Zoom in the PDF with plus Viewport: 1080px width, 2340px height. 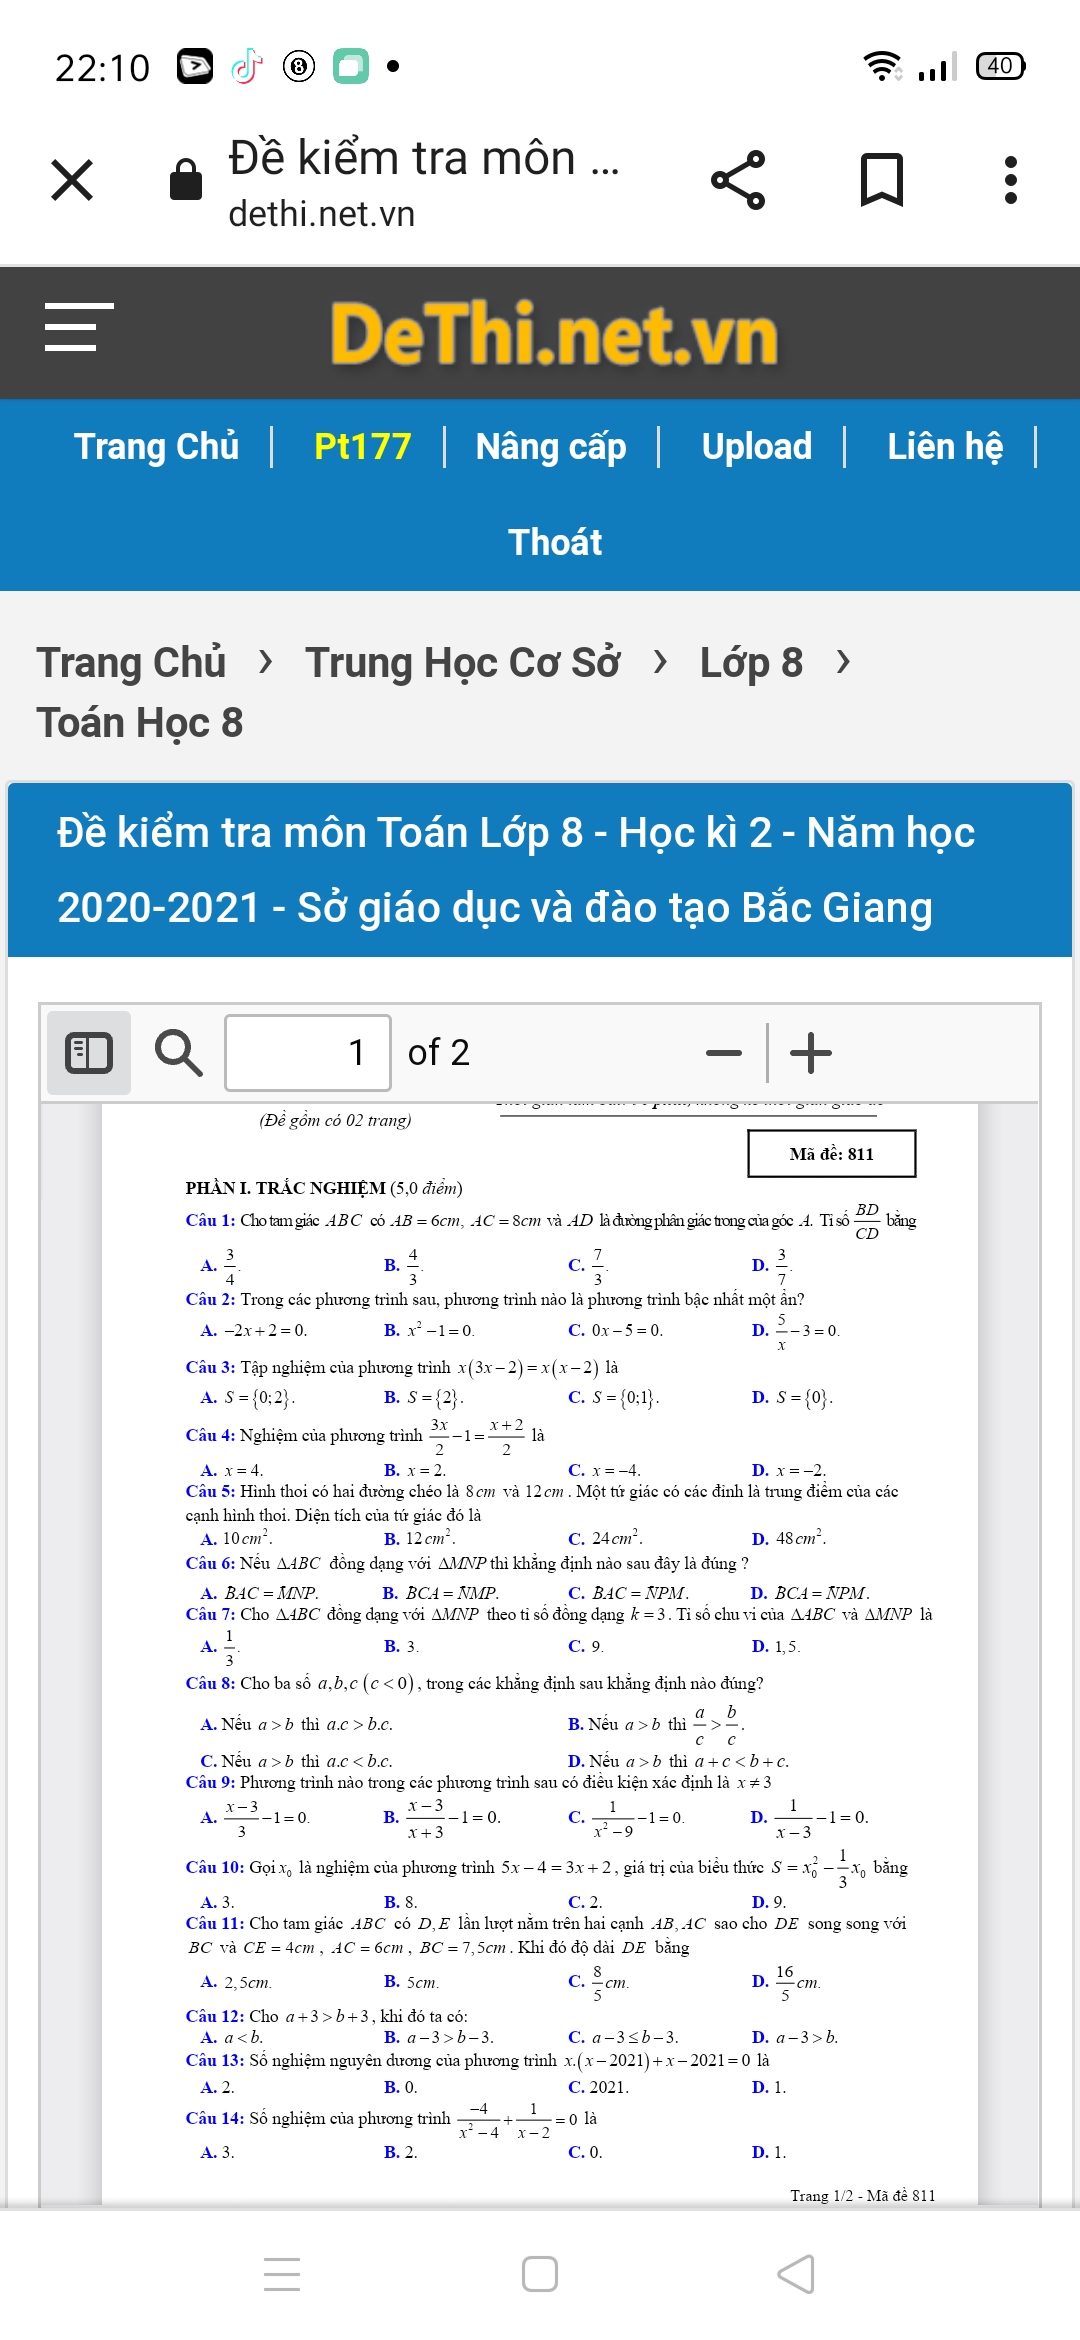[x=811, y=1053]
